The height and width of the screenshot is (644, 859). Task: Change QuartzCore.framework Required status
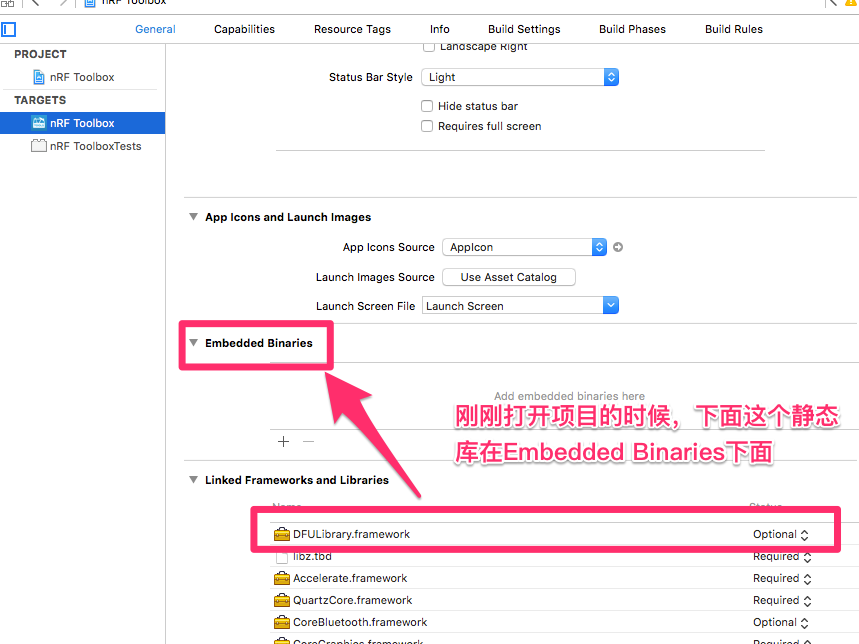(x=782, y=600)
